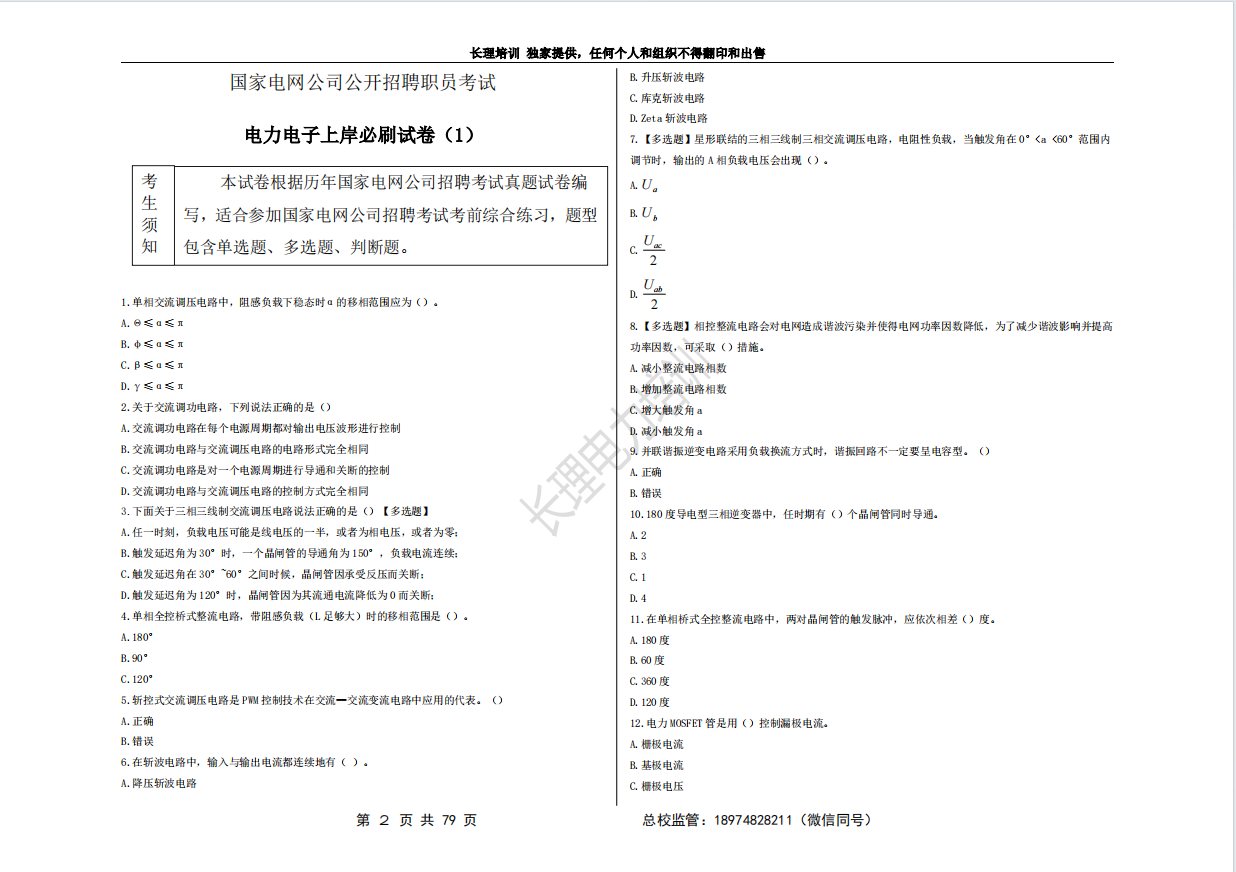The image size is (1236, 872).
Task: Click the heading "国家电网公司公开招聘职员考试"
Action: point(363,83)
